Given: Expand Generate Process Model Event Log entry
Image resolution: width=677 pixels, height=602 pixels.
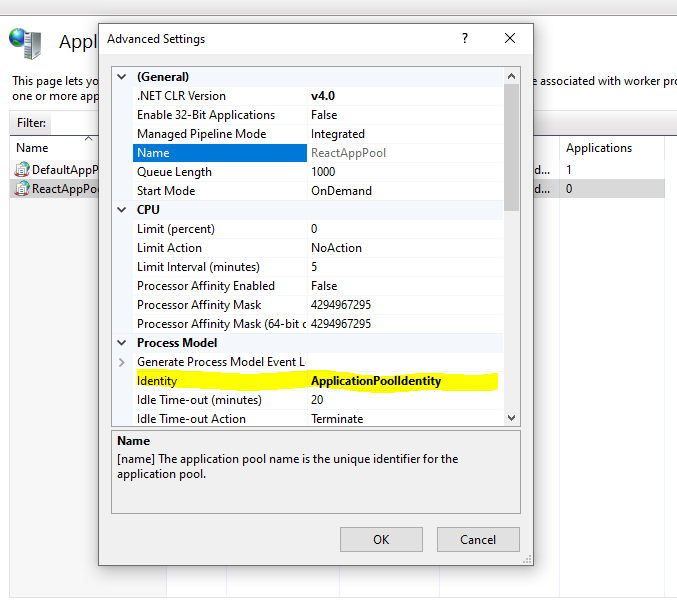Looking at the screenshot, I should (123, 362).
